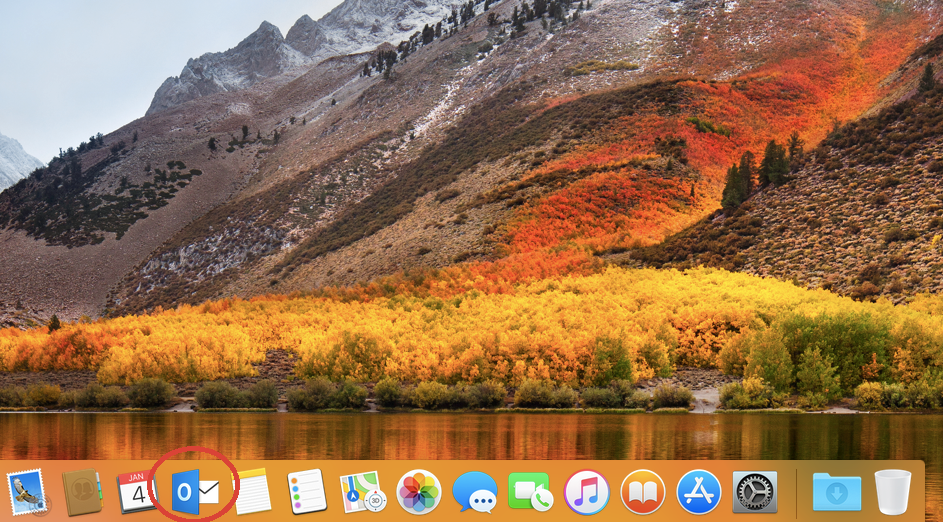Open the yellow Notes app

click(x=251, y=492)
